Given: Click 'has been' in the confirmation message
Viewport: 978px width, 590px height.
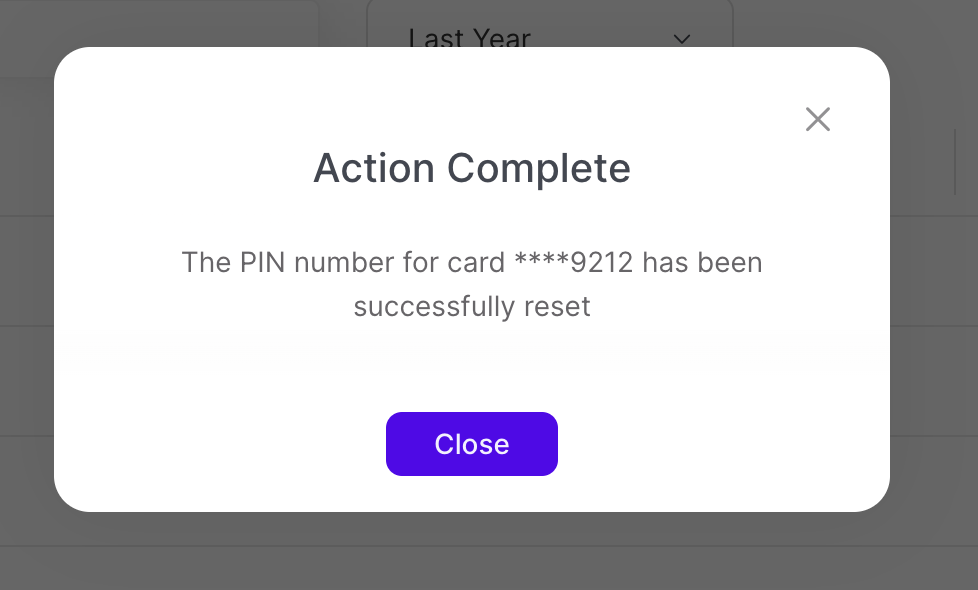Looking at the screenshot, I should point(702,263).
